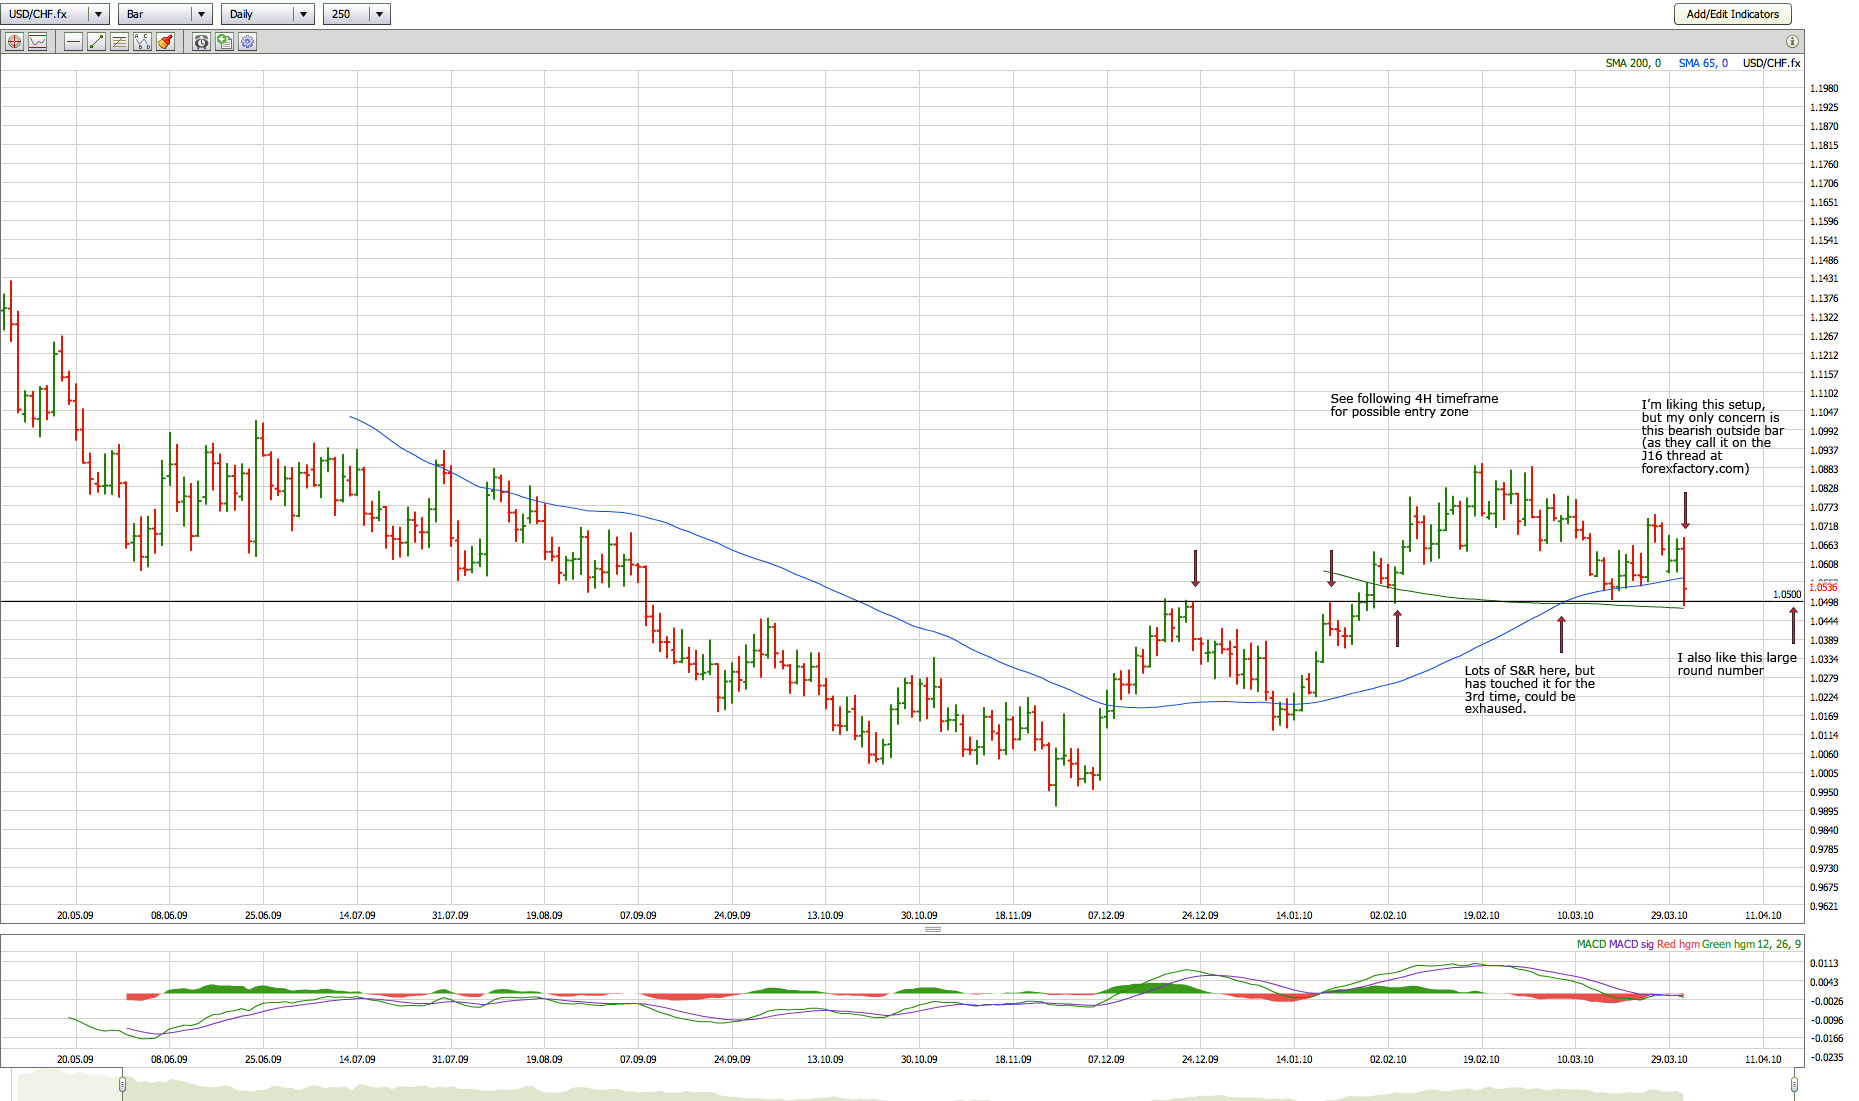The image size is (1859, 1101).
Task: Select the horizontal line drawing tool
Action: pyautogui.click(x=73, y=42)
